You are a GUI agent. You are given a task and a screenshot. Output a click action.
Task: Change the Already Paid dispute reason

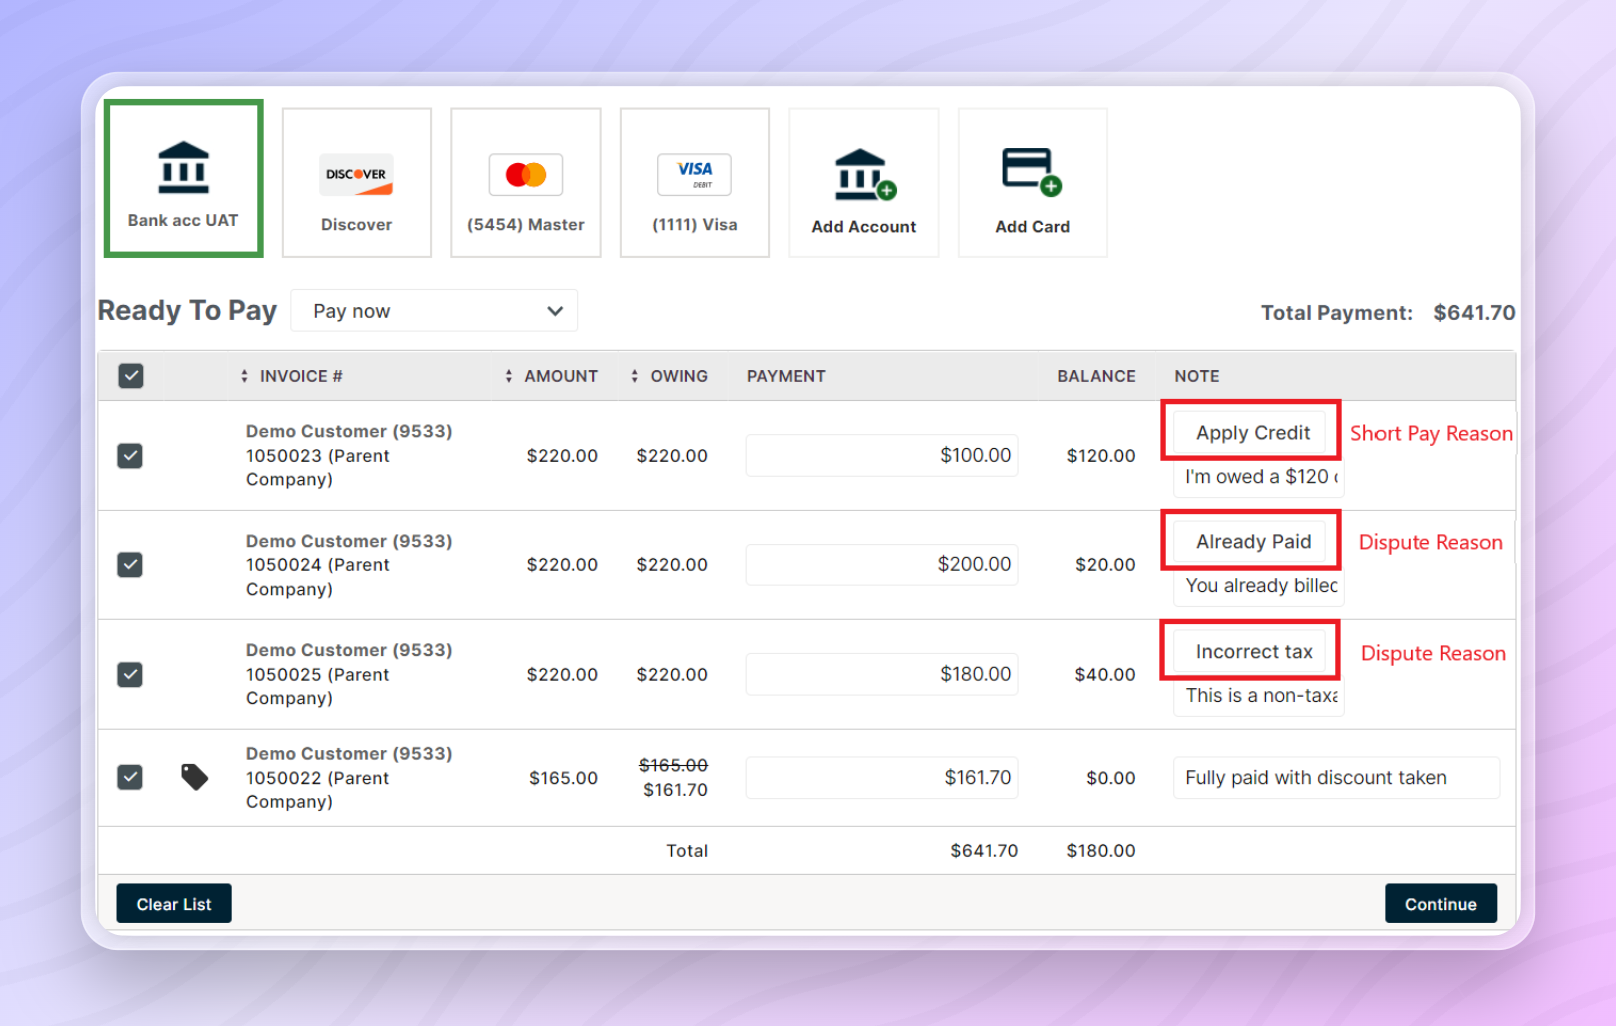coord(1252,542)
